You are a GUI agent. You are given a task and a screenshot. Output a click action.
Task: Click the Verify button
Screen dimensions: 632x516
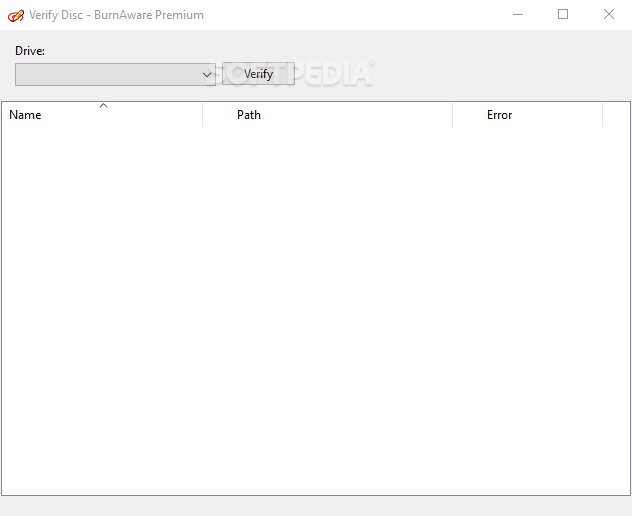coord(258,74)
